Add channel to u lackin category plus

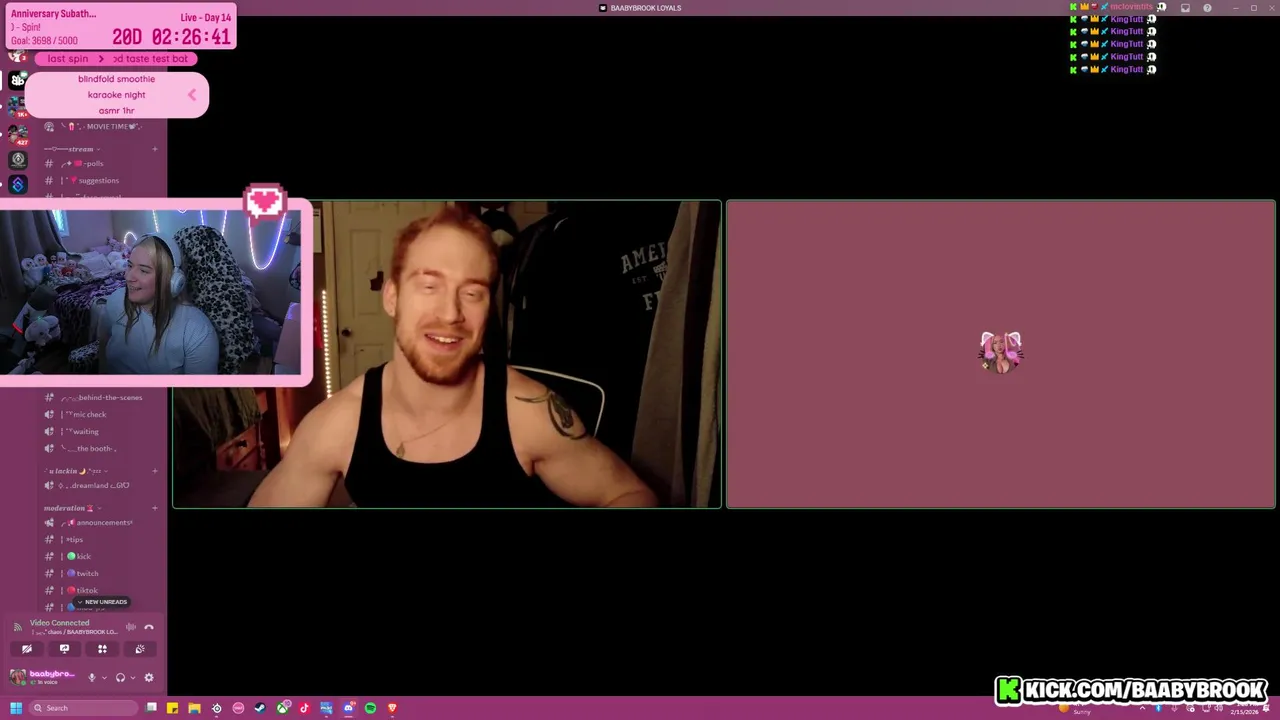click(x=155, y=470)
